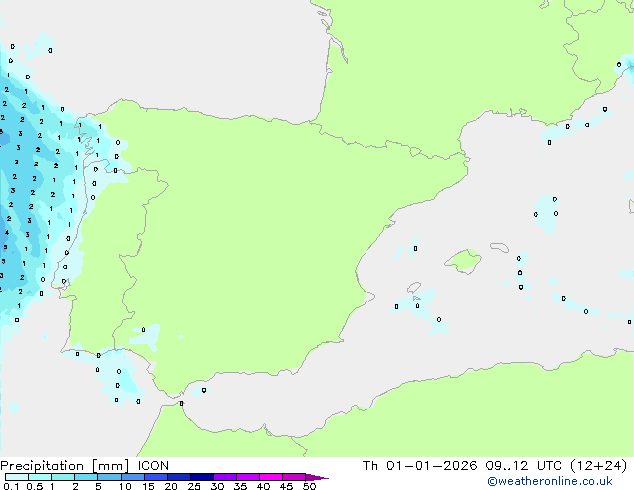The height and width of the screenshot is (490, 634).
Task: Click the legend value label "0.1"
Action: pyautogui.click(x=9, y=487)
